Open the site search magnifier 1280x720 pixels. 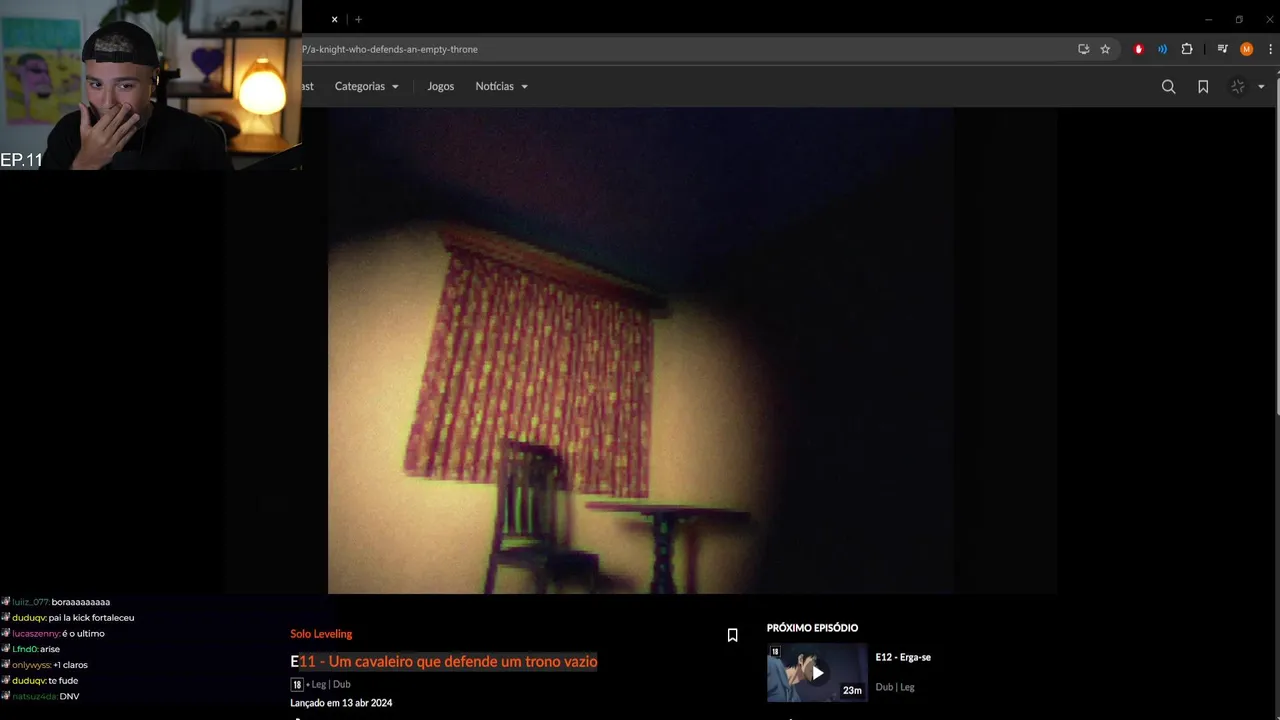point(1168,87)
